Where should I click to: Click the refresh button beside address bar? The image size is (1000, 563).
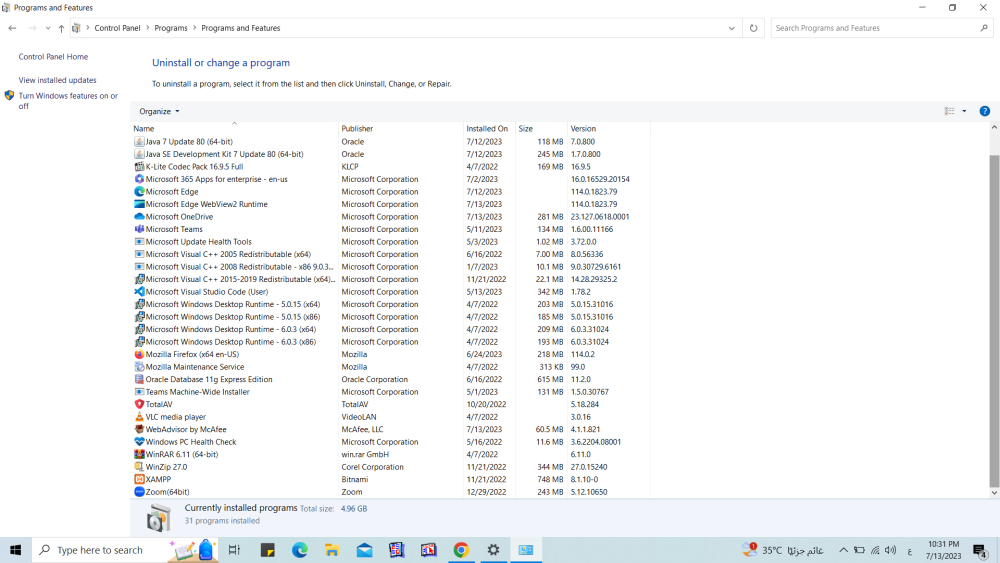point(754,28)
